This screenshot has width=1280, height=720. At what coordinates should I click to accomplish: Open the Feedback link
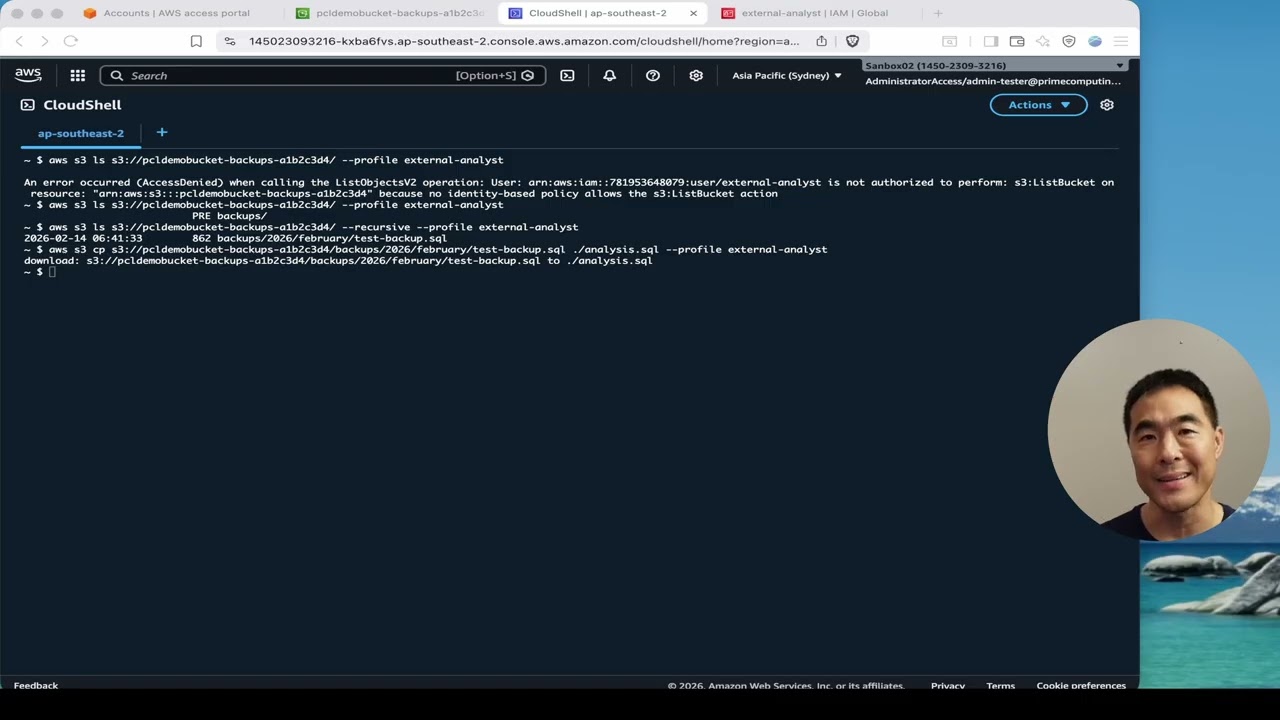(36, 685)
